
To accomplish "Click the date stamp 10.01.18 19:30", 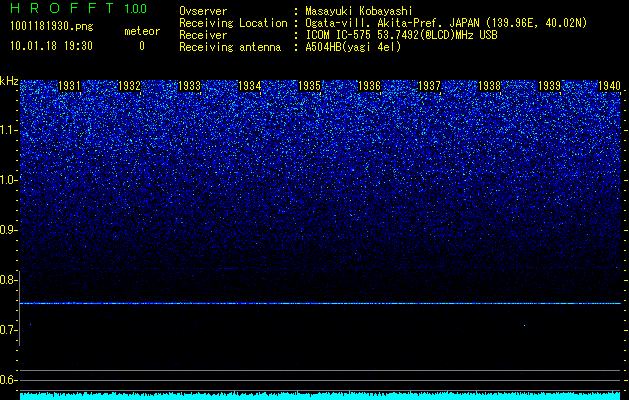I will pos(51,46).
